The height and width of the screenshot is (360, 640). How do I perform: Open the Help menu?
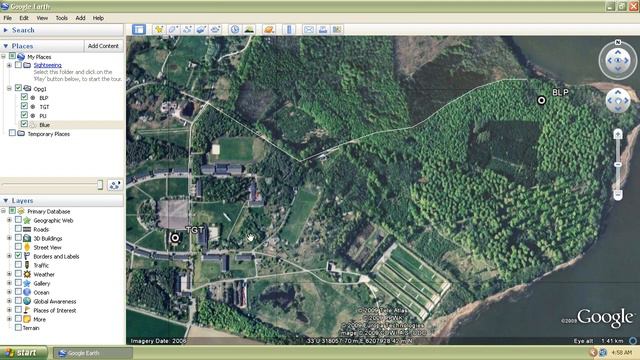click(98, 18)
